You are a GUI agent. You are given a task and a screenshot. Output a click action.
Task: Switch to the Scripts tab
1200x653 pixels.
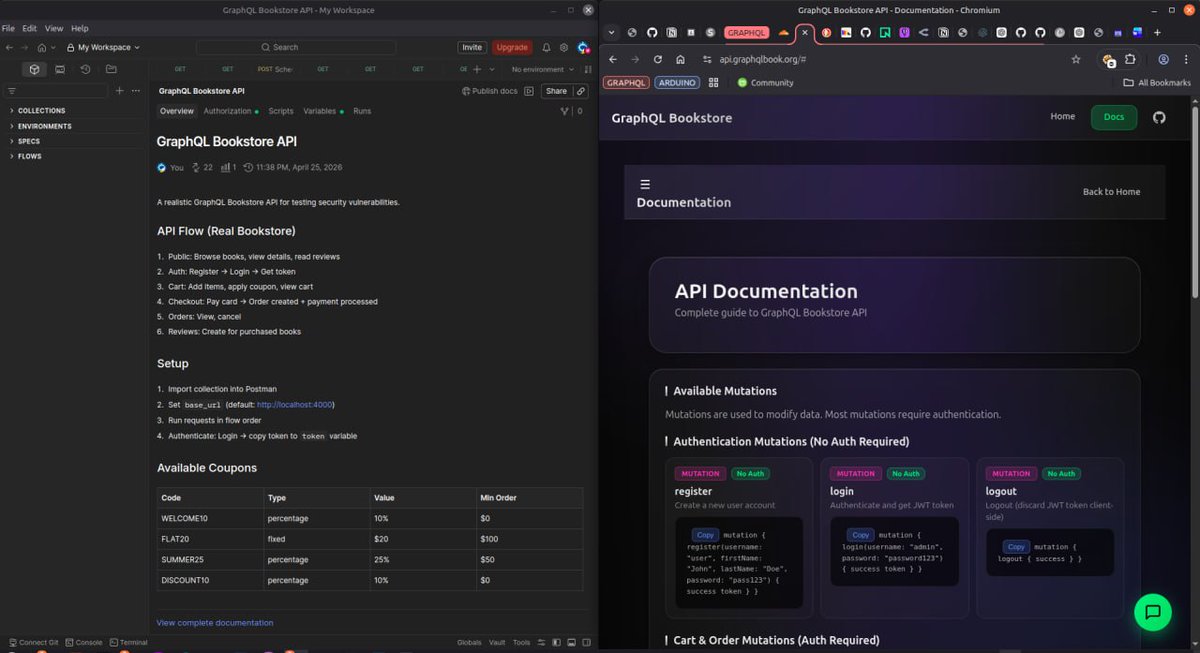pyautogui.click(x=281, y=111)
